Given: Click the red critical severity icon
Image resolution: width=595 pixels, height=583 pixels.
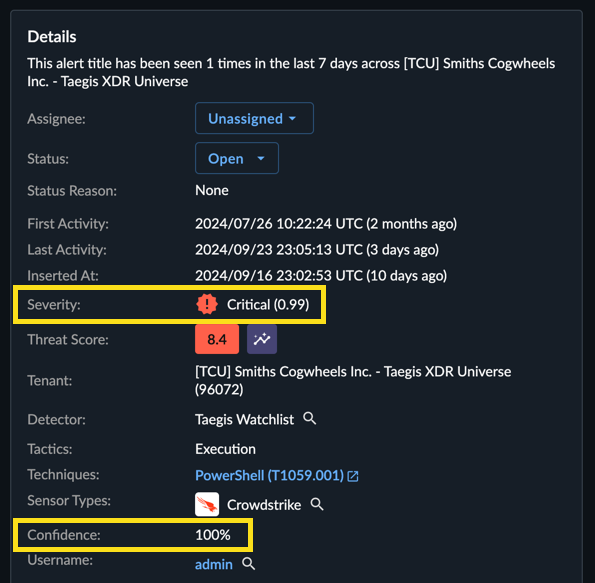Looking at the screenshot, I should [x=207, y=304].
